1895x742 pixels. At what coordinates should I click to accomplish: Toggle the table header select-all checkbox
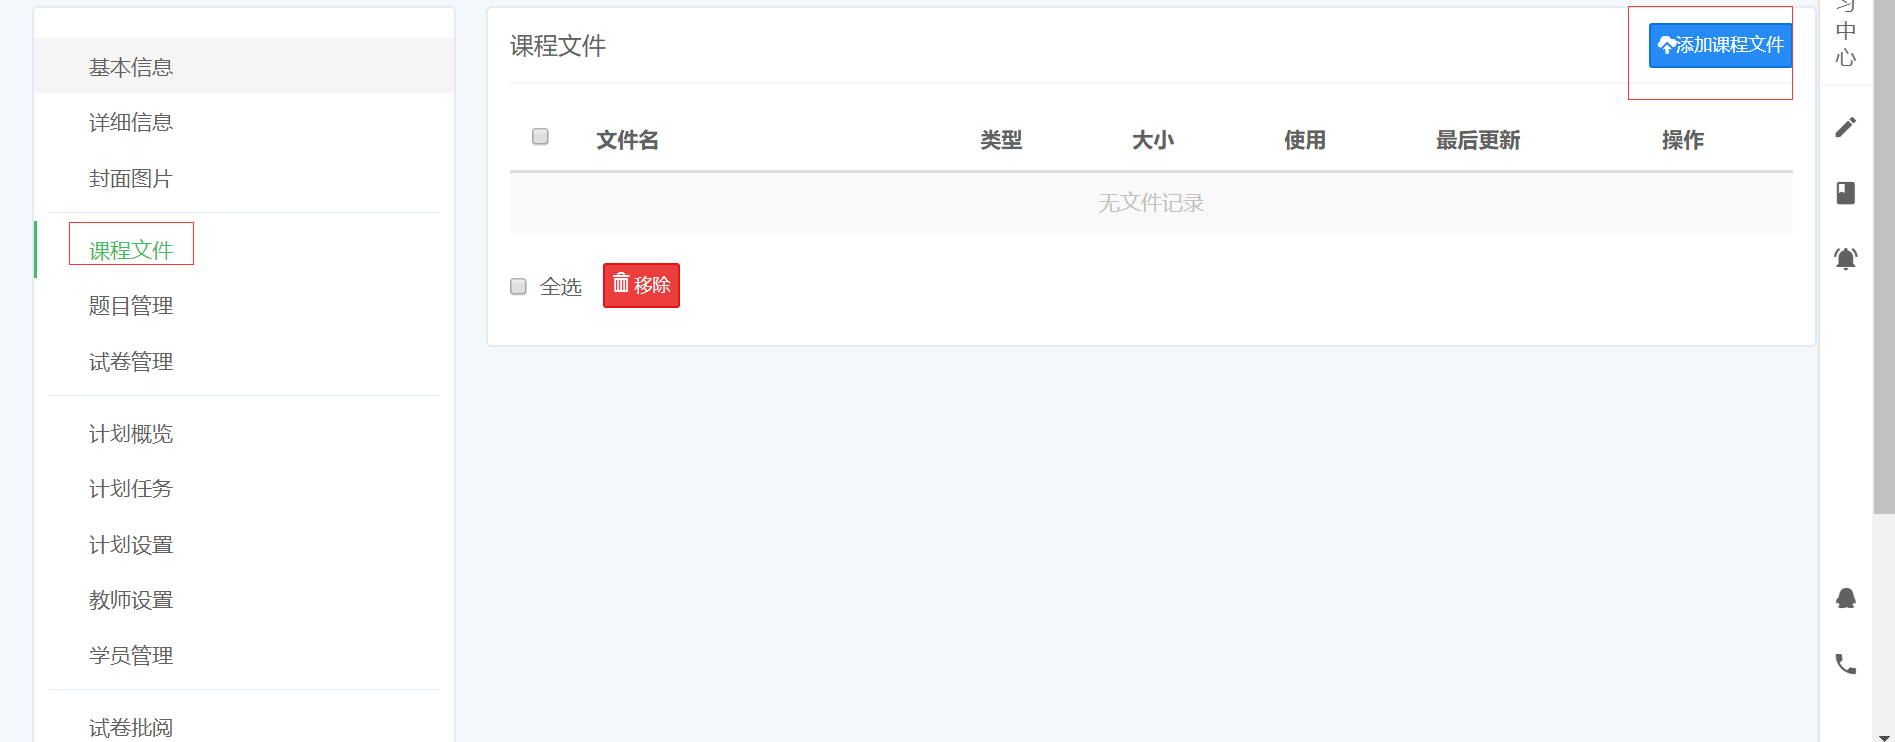click(x=540, y=136)
